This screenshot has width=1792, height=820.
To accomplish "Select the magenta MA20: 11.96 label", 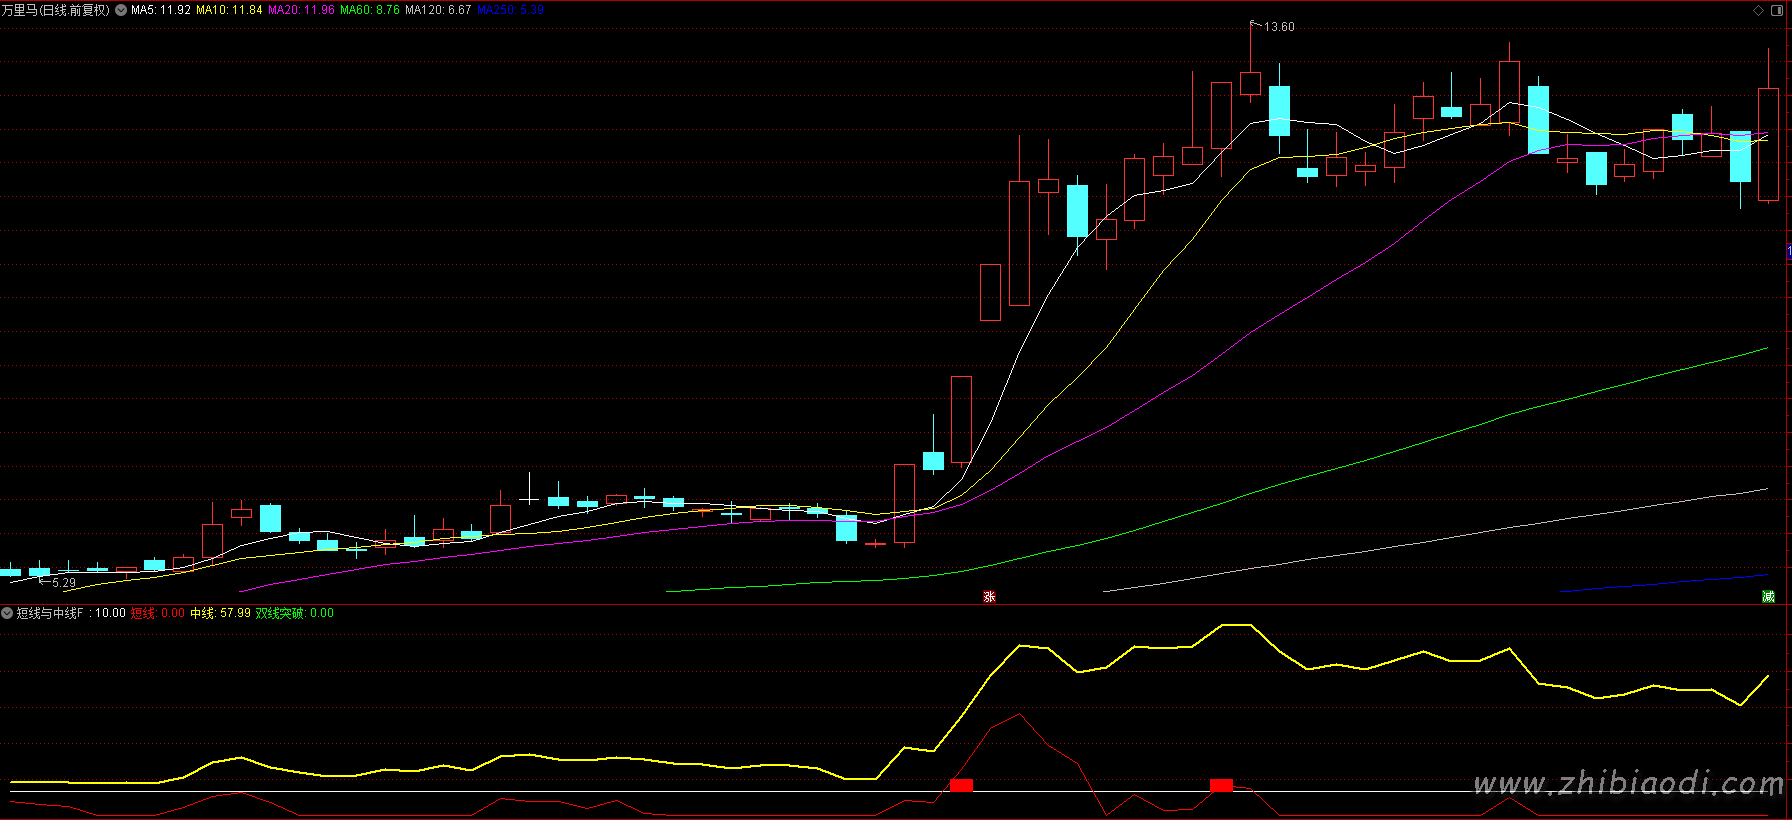I will (x=301, y=10).
